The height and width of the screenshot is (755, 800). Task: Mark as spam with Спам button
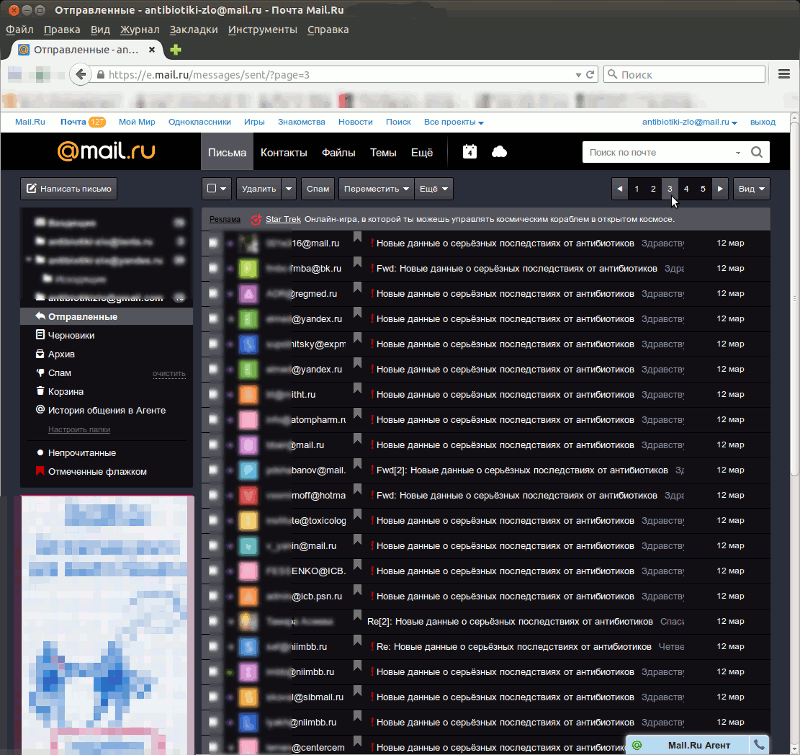(318, 189)
